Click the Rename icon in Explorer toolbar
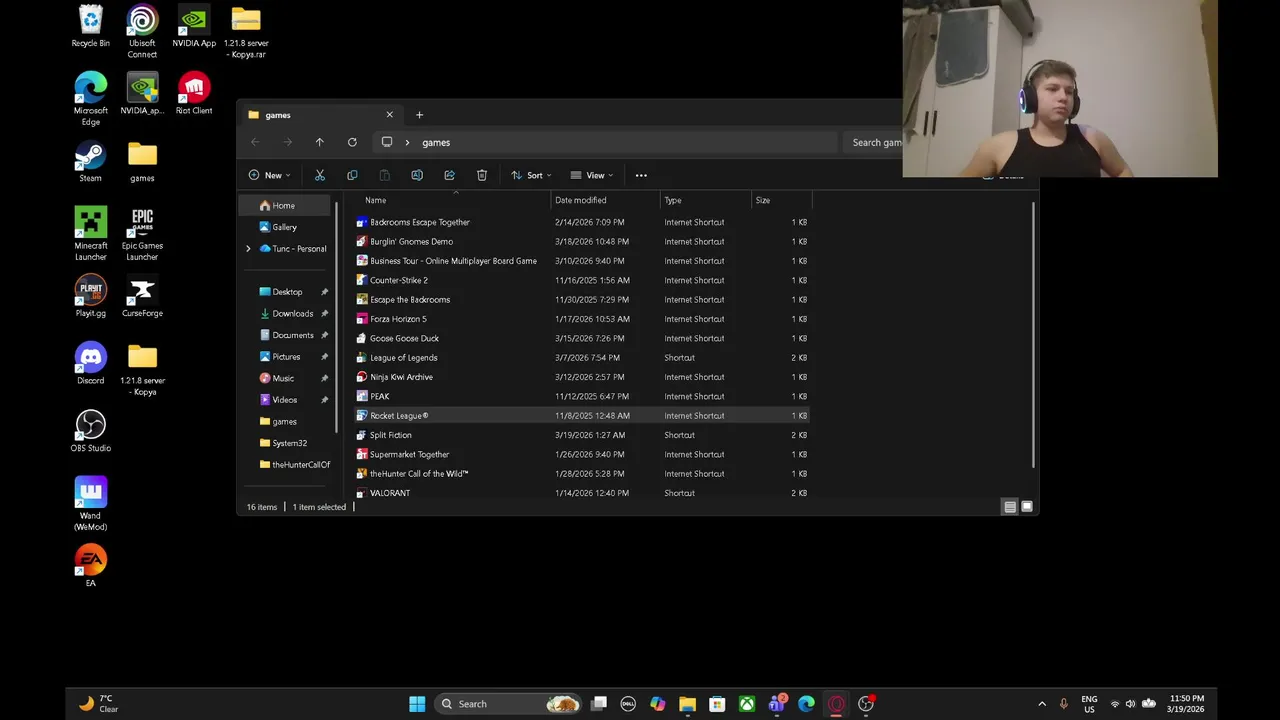Image resolution: width=1280 pixels, height=720 pixels. tap(417, 175)
